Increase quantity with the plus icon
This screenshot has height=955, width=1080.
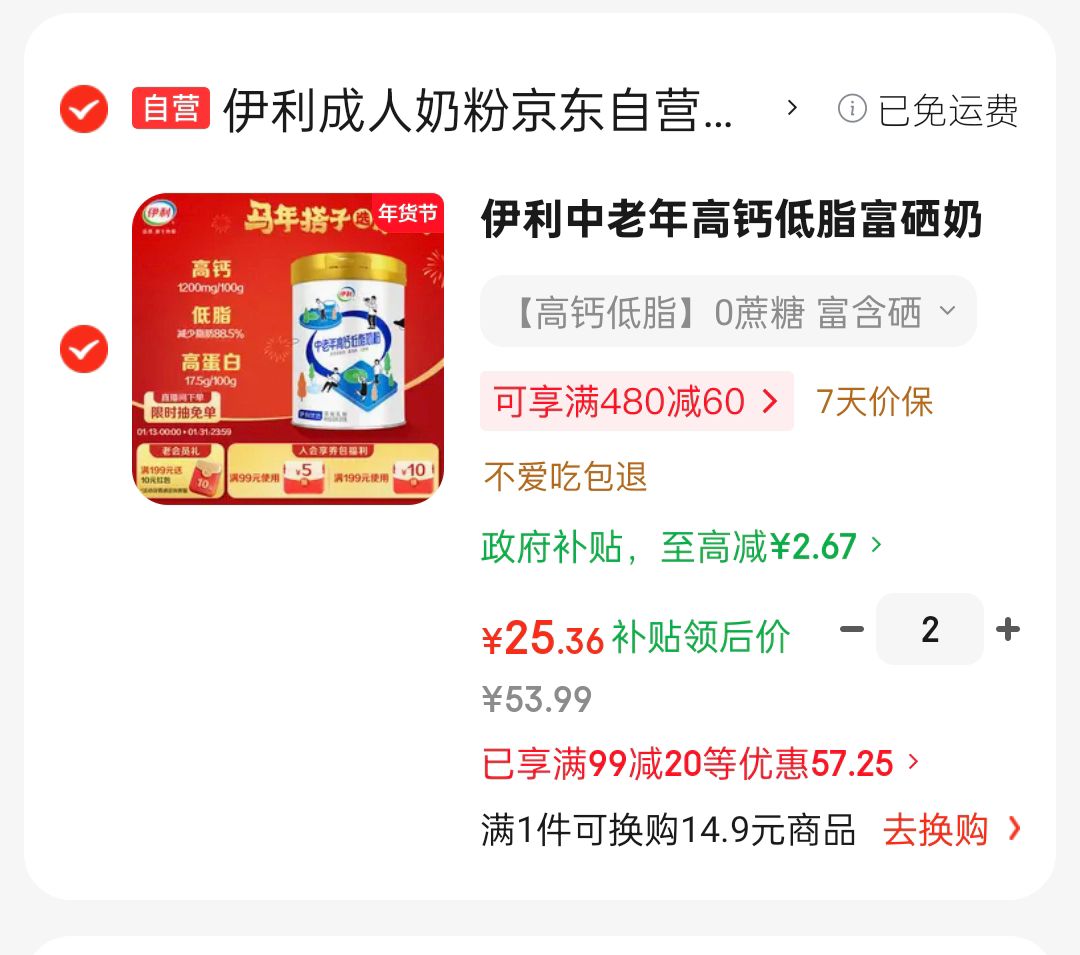(1008, 629)
